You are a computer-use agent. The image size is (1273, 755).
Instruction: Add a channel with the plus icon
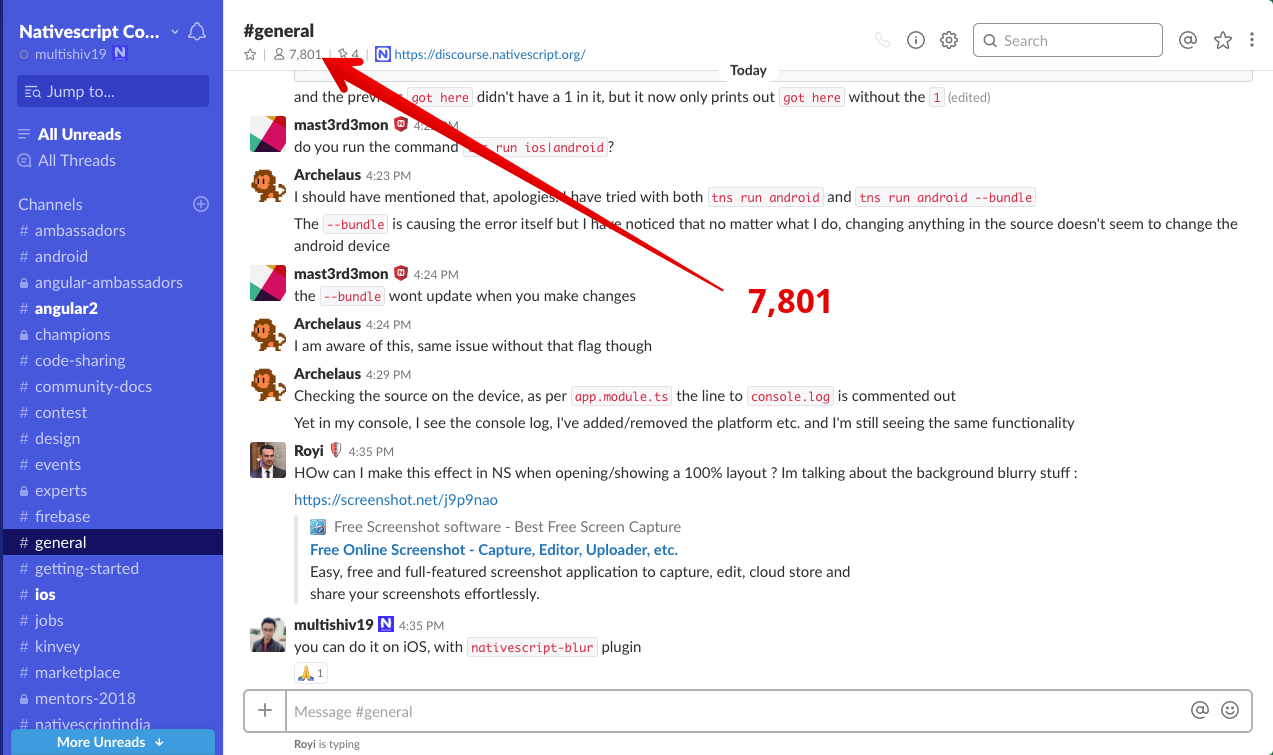tap(201, 204)
